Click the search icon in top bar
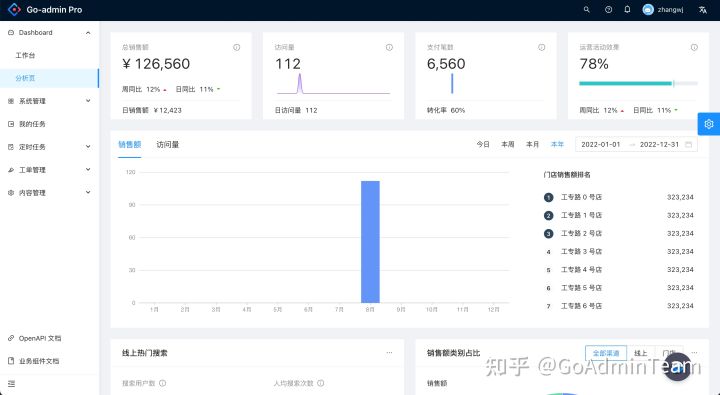Viewport: 720px width, 395px height. [x=586, y=10]
